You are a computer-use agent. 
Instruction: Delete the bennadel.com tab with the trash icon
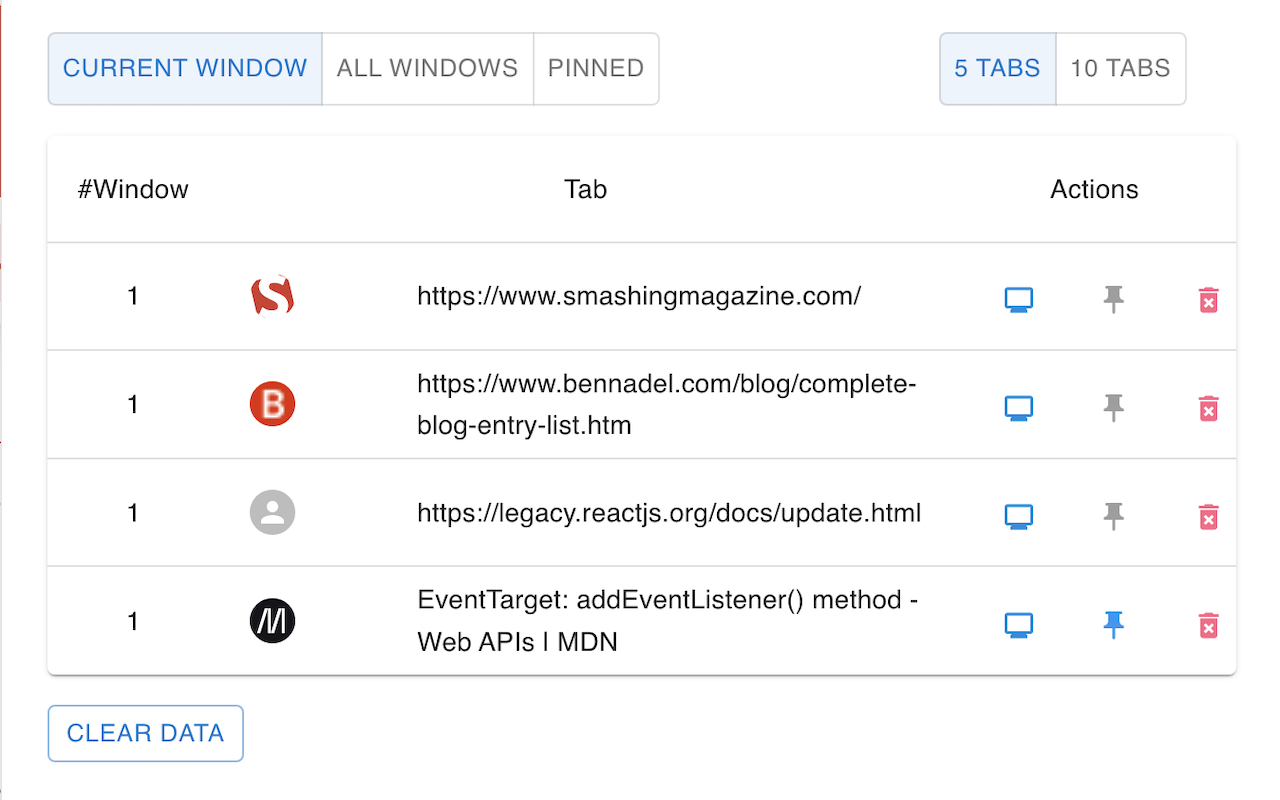coord(1208,408)
